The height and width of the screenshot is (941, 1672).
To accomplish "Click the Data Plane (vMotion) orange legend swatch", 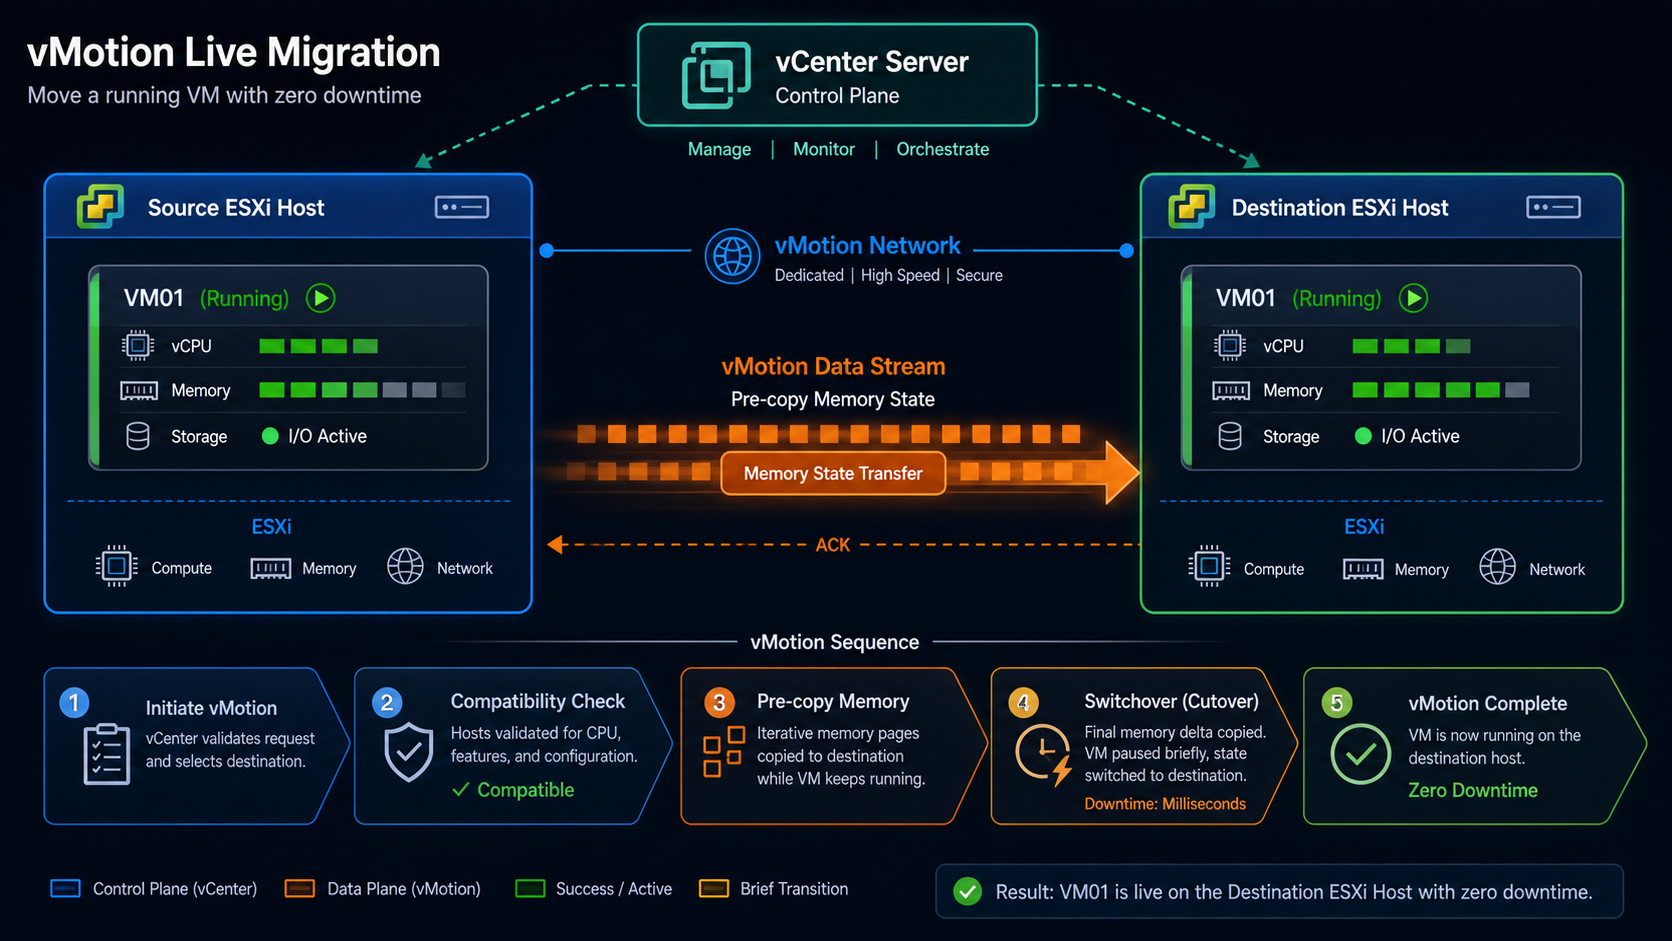I will point(300,889).
